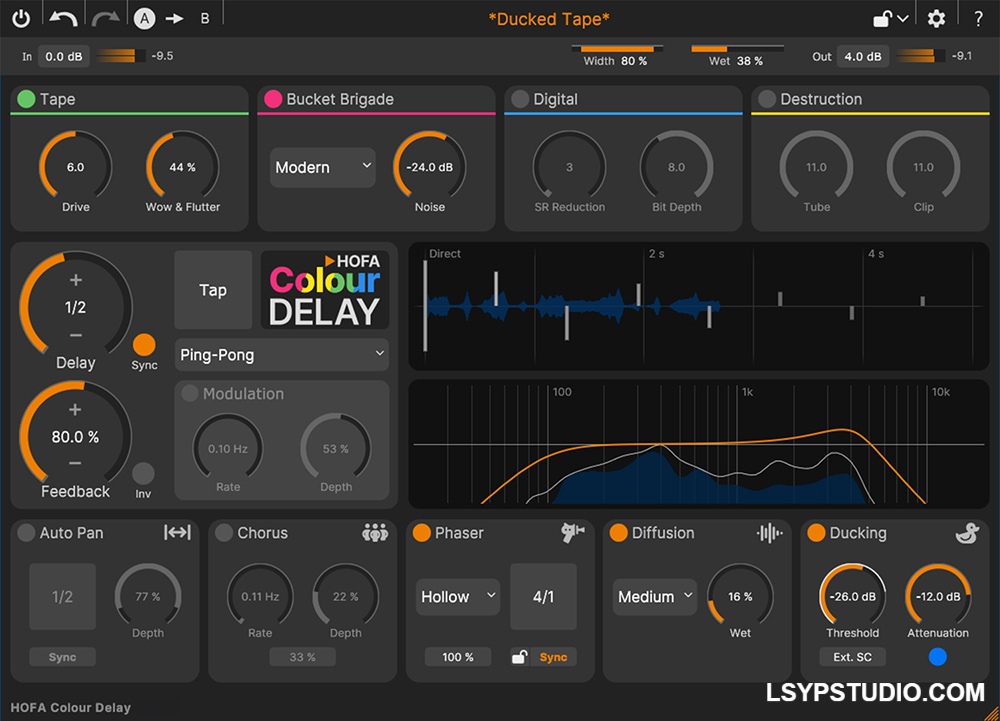
Task: Click the Bucket Brigade Noise knob
Action: (x=430, y=167)
